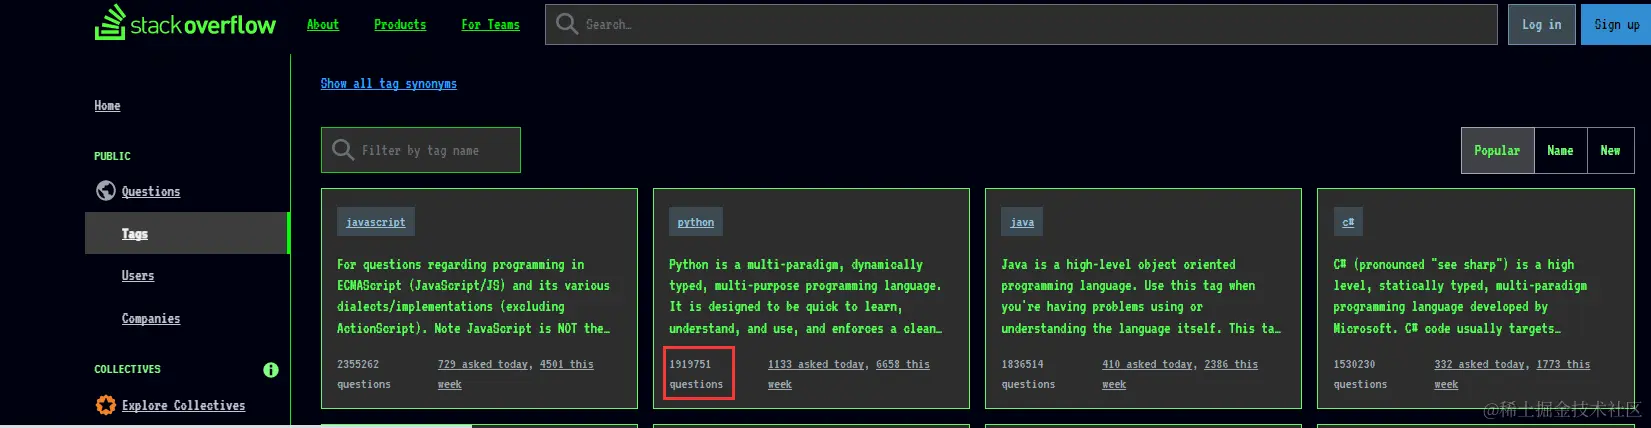Open javascript 729 asked today link
Image resolution: width=1651 pixels, height=428 pixels.
click(x=485, y=365)
